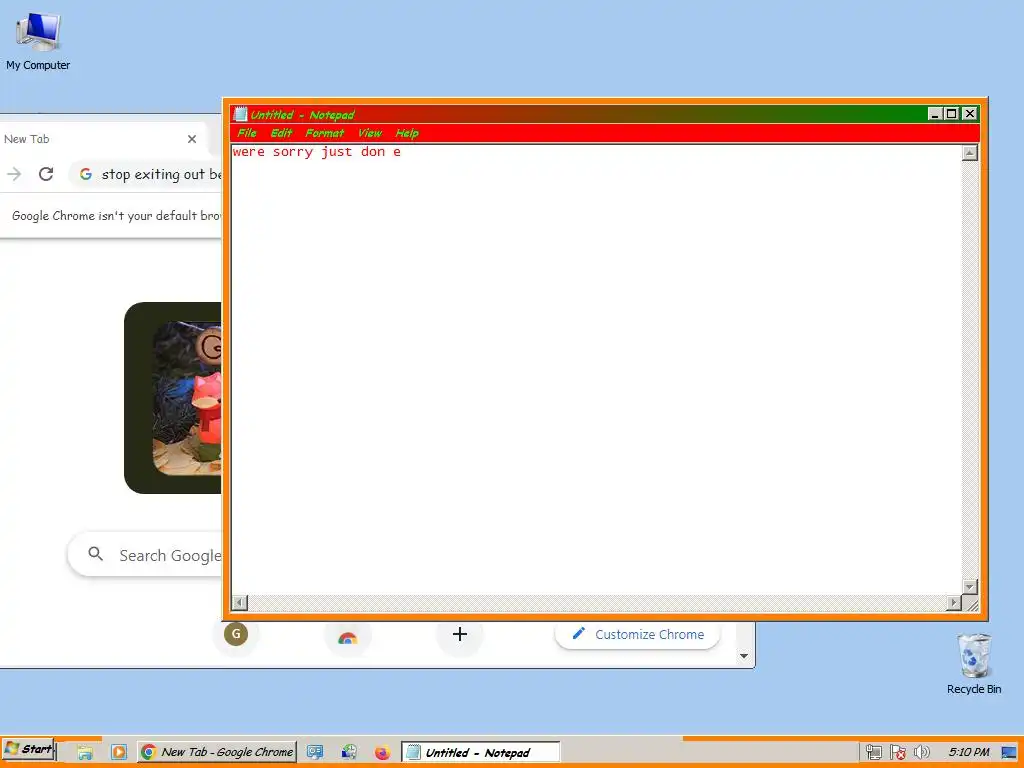Image resolution: width=1024 pixels, height=768 pixels.
Task: Click Notepad vertical scrollbar down arrow
Action: click(970, 586)
